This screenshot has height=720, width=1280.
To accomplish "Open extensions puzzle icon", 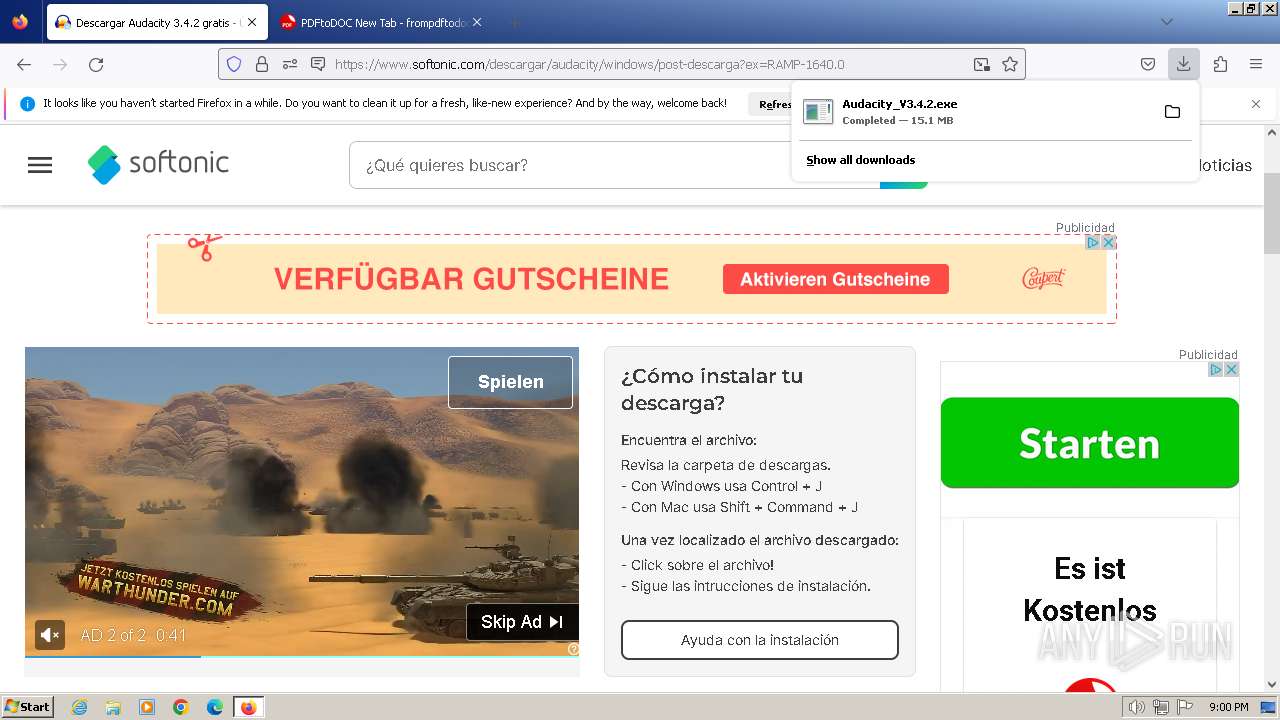I will pos(1220,64).
